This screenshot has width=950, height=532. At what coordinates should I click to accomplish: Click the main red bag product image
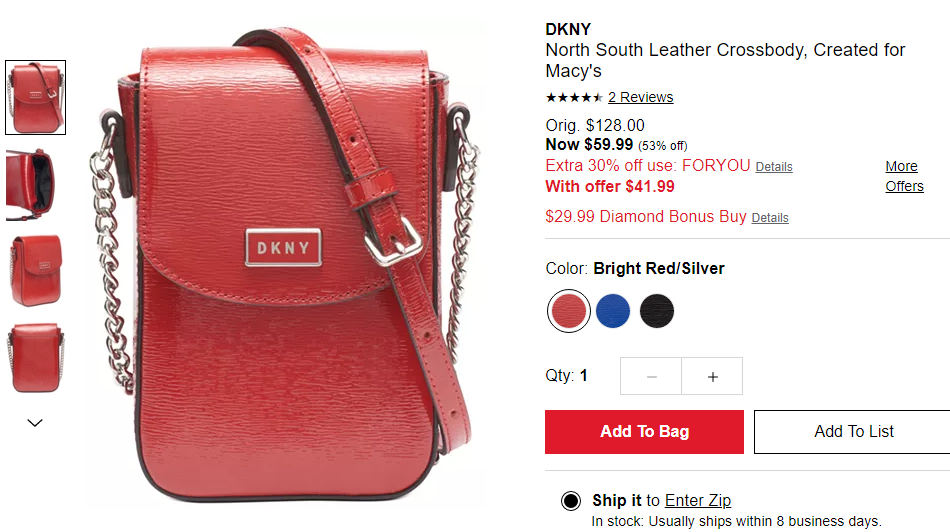pos(285,265)
